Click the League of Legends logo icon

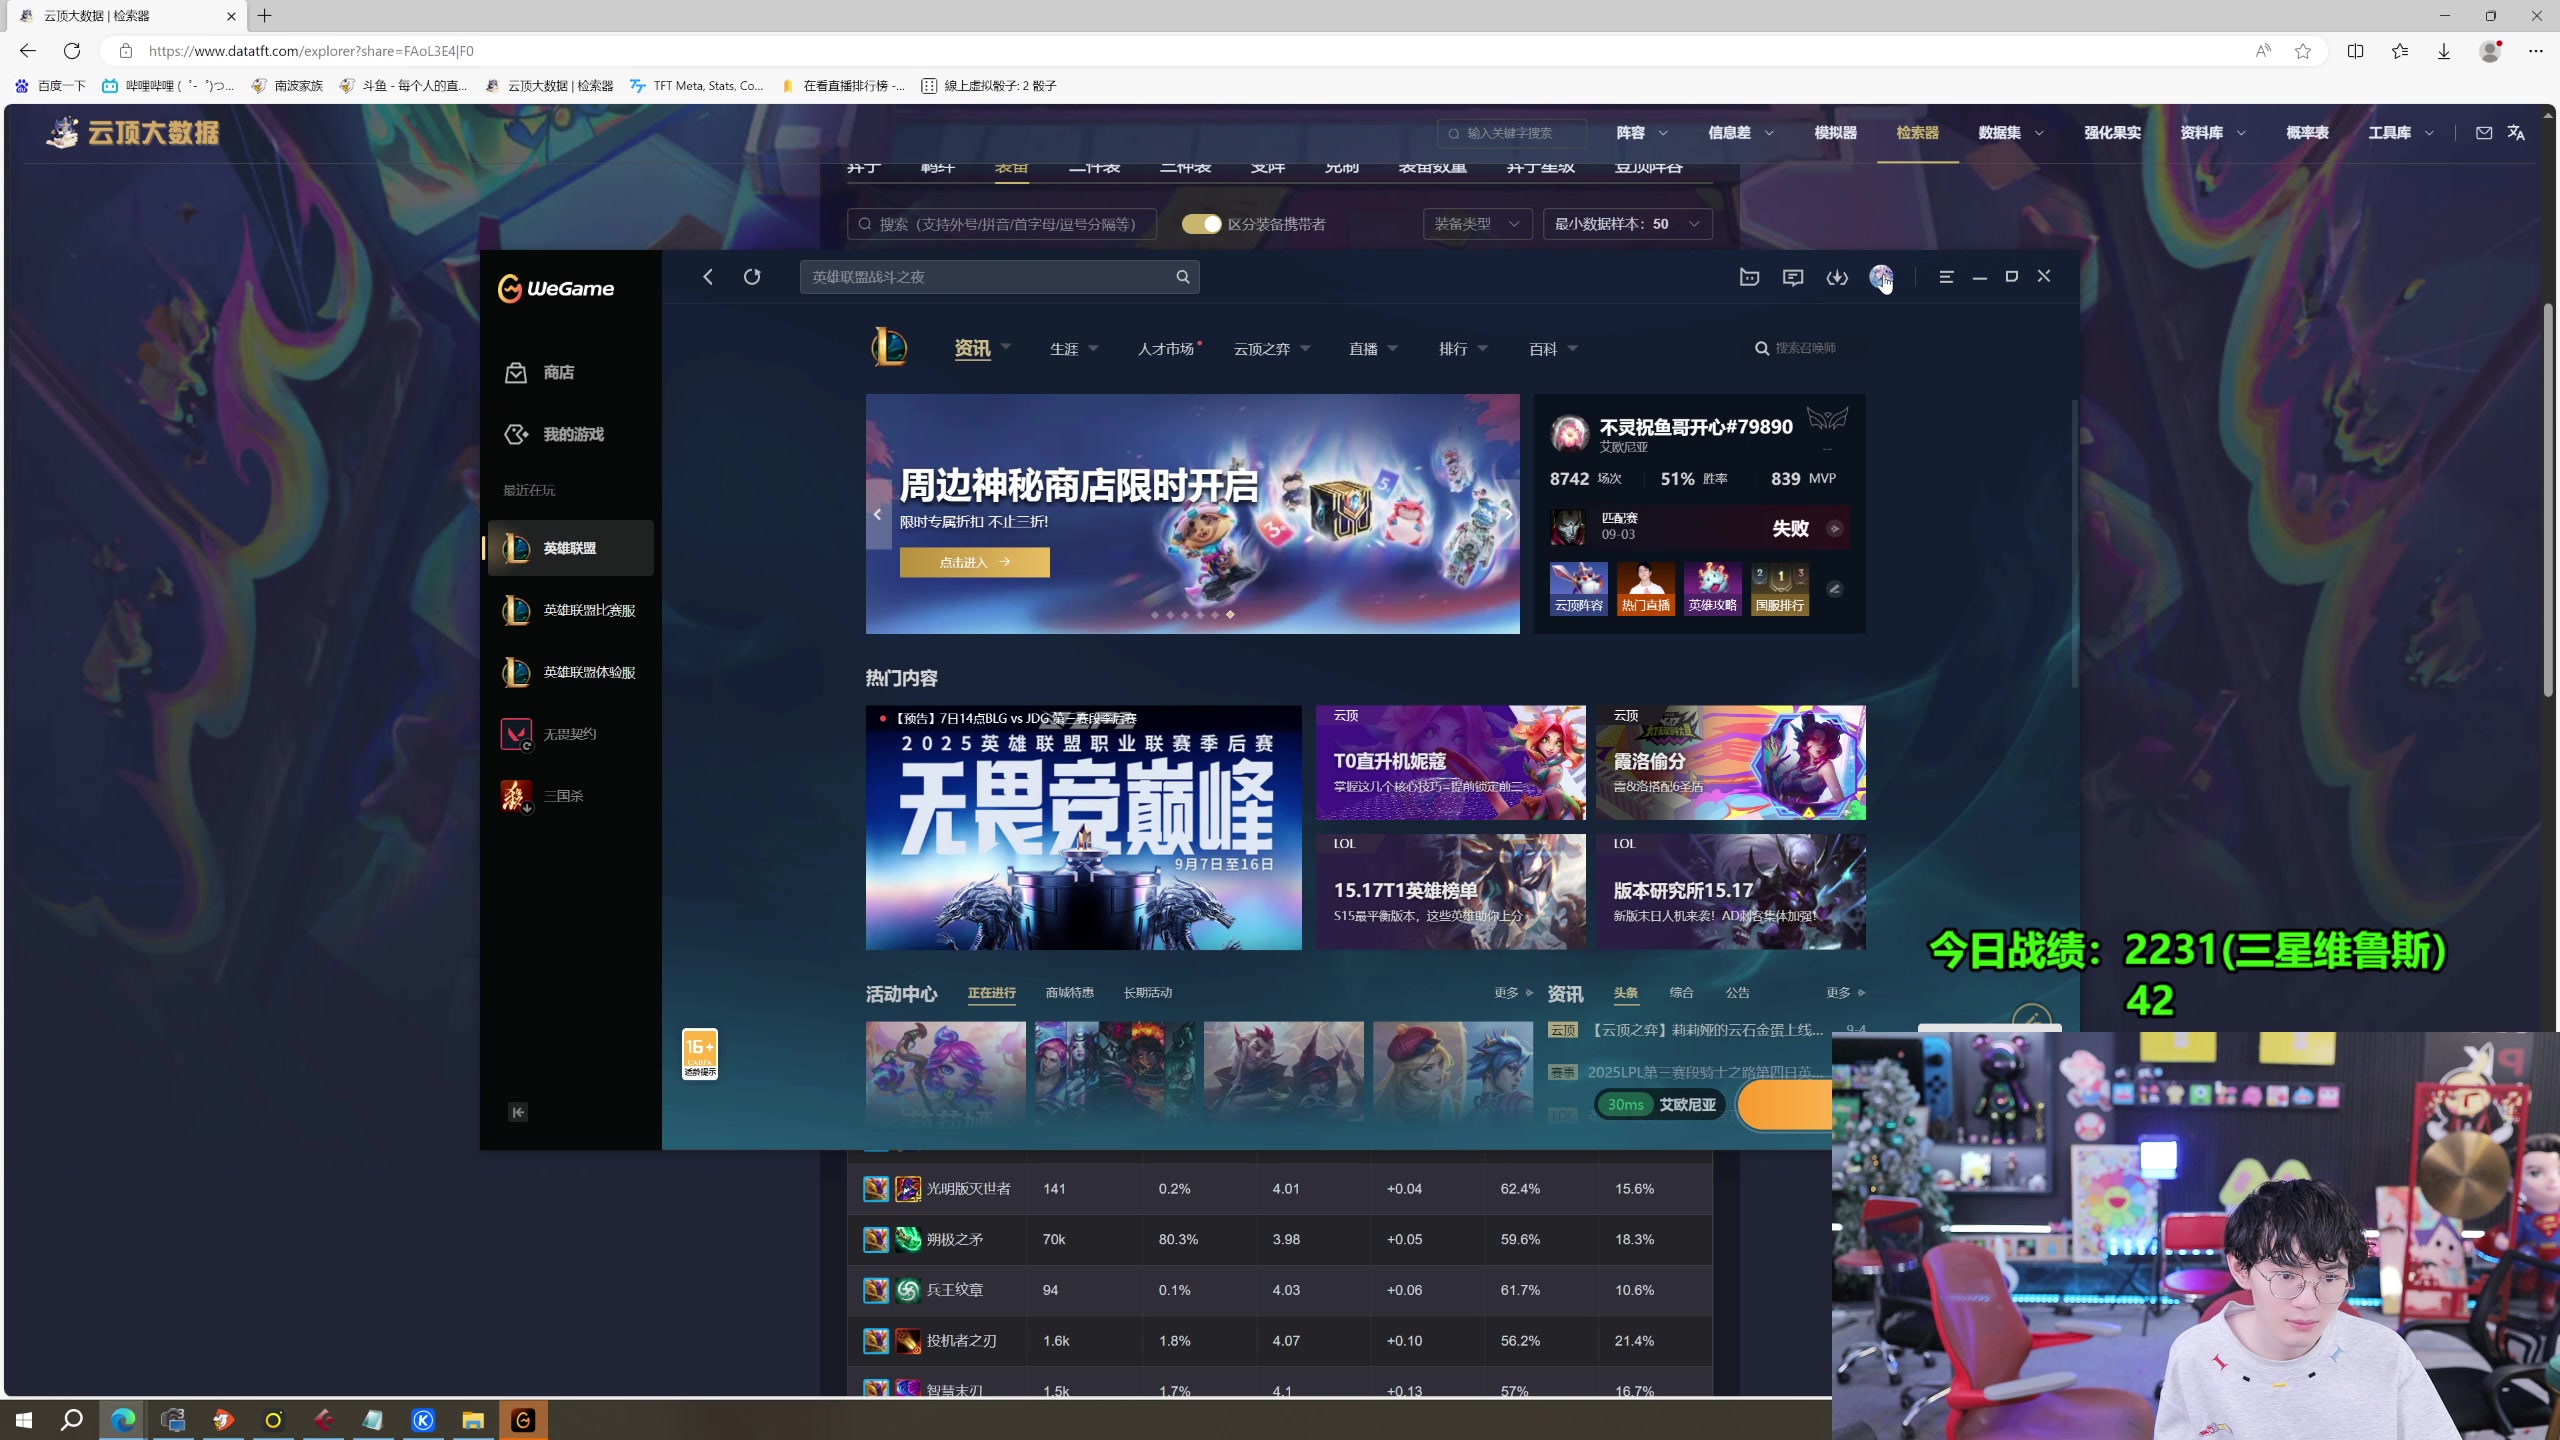888,347
